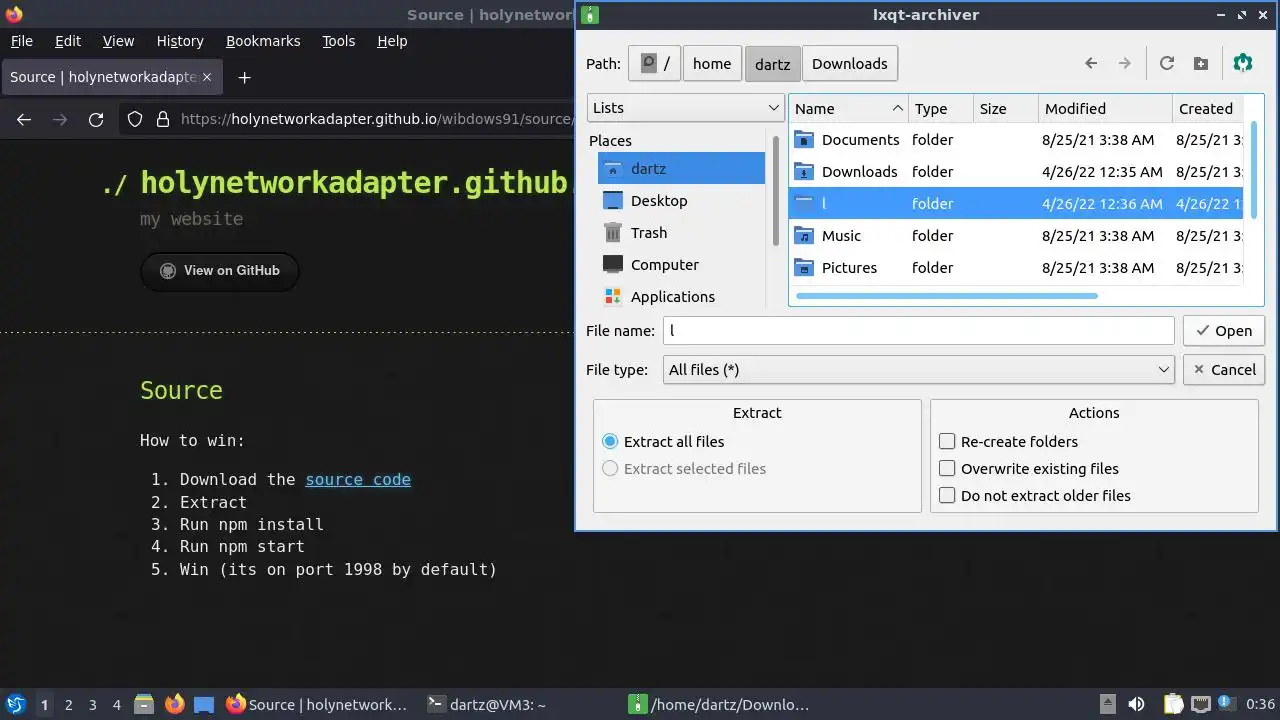Screen dimensions: 1280x720
Task: Enable Re-create folders checkbox
Action: click(x=1008, y=441)
